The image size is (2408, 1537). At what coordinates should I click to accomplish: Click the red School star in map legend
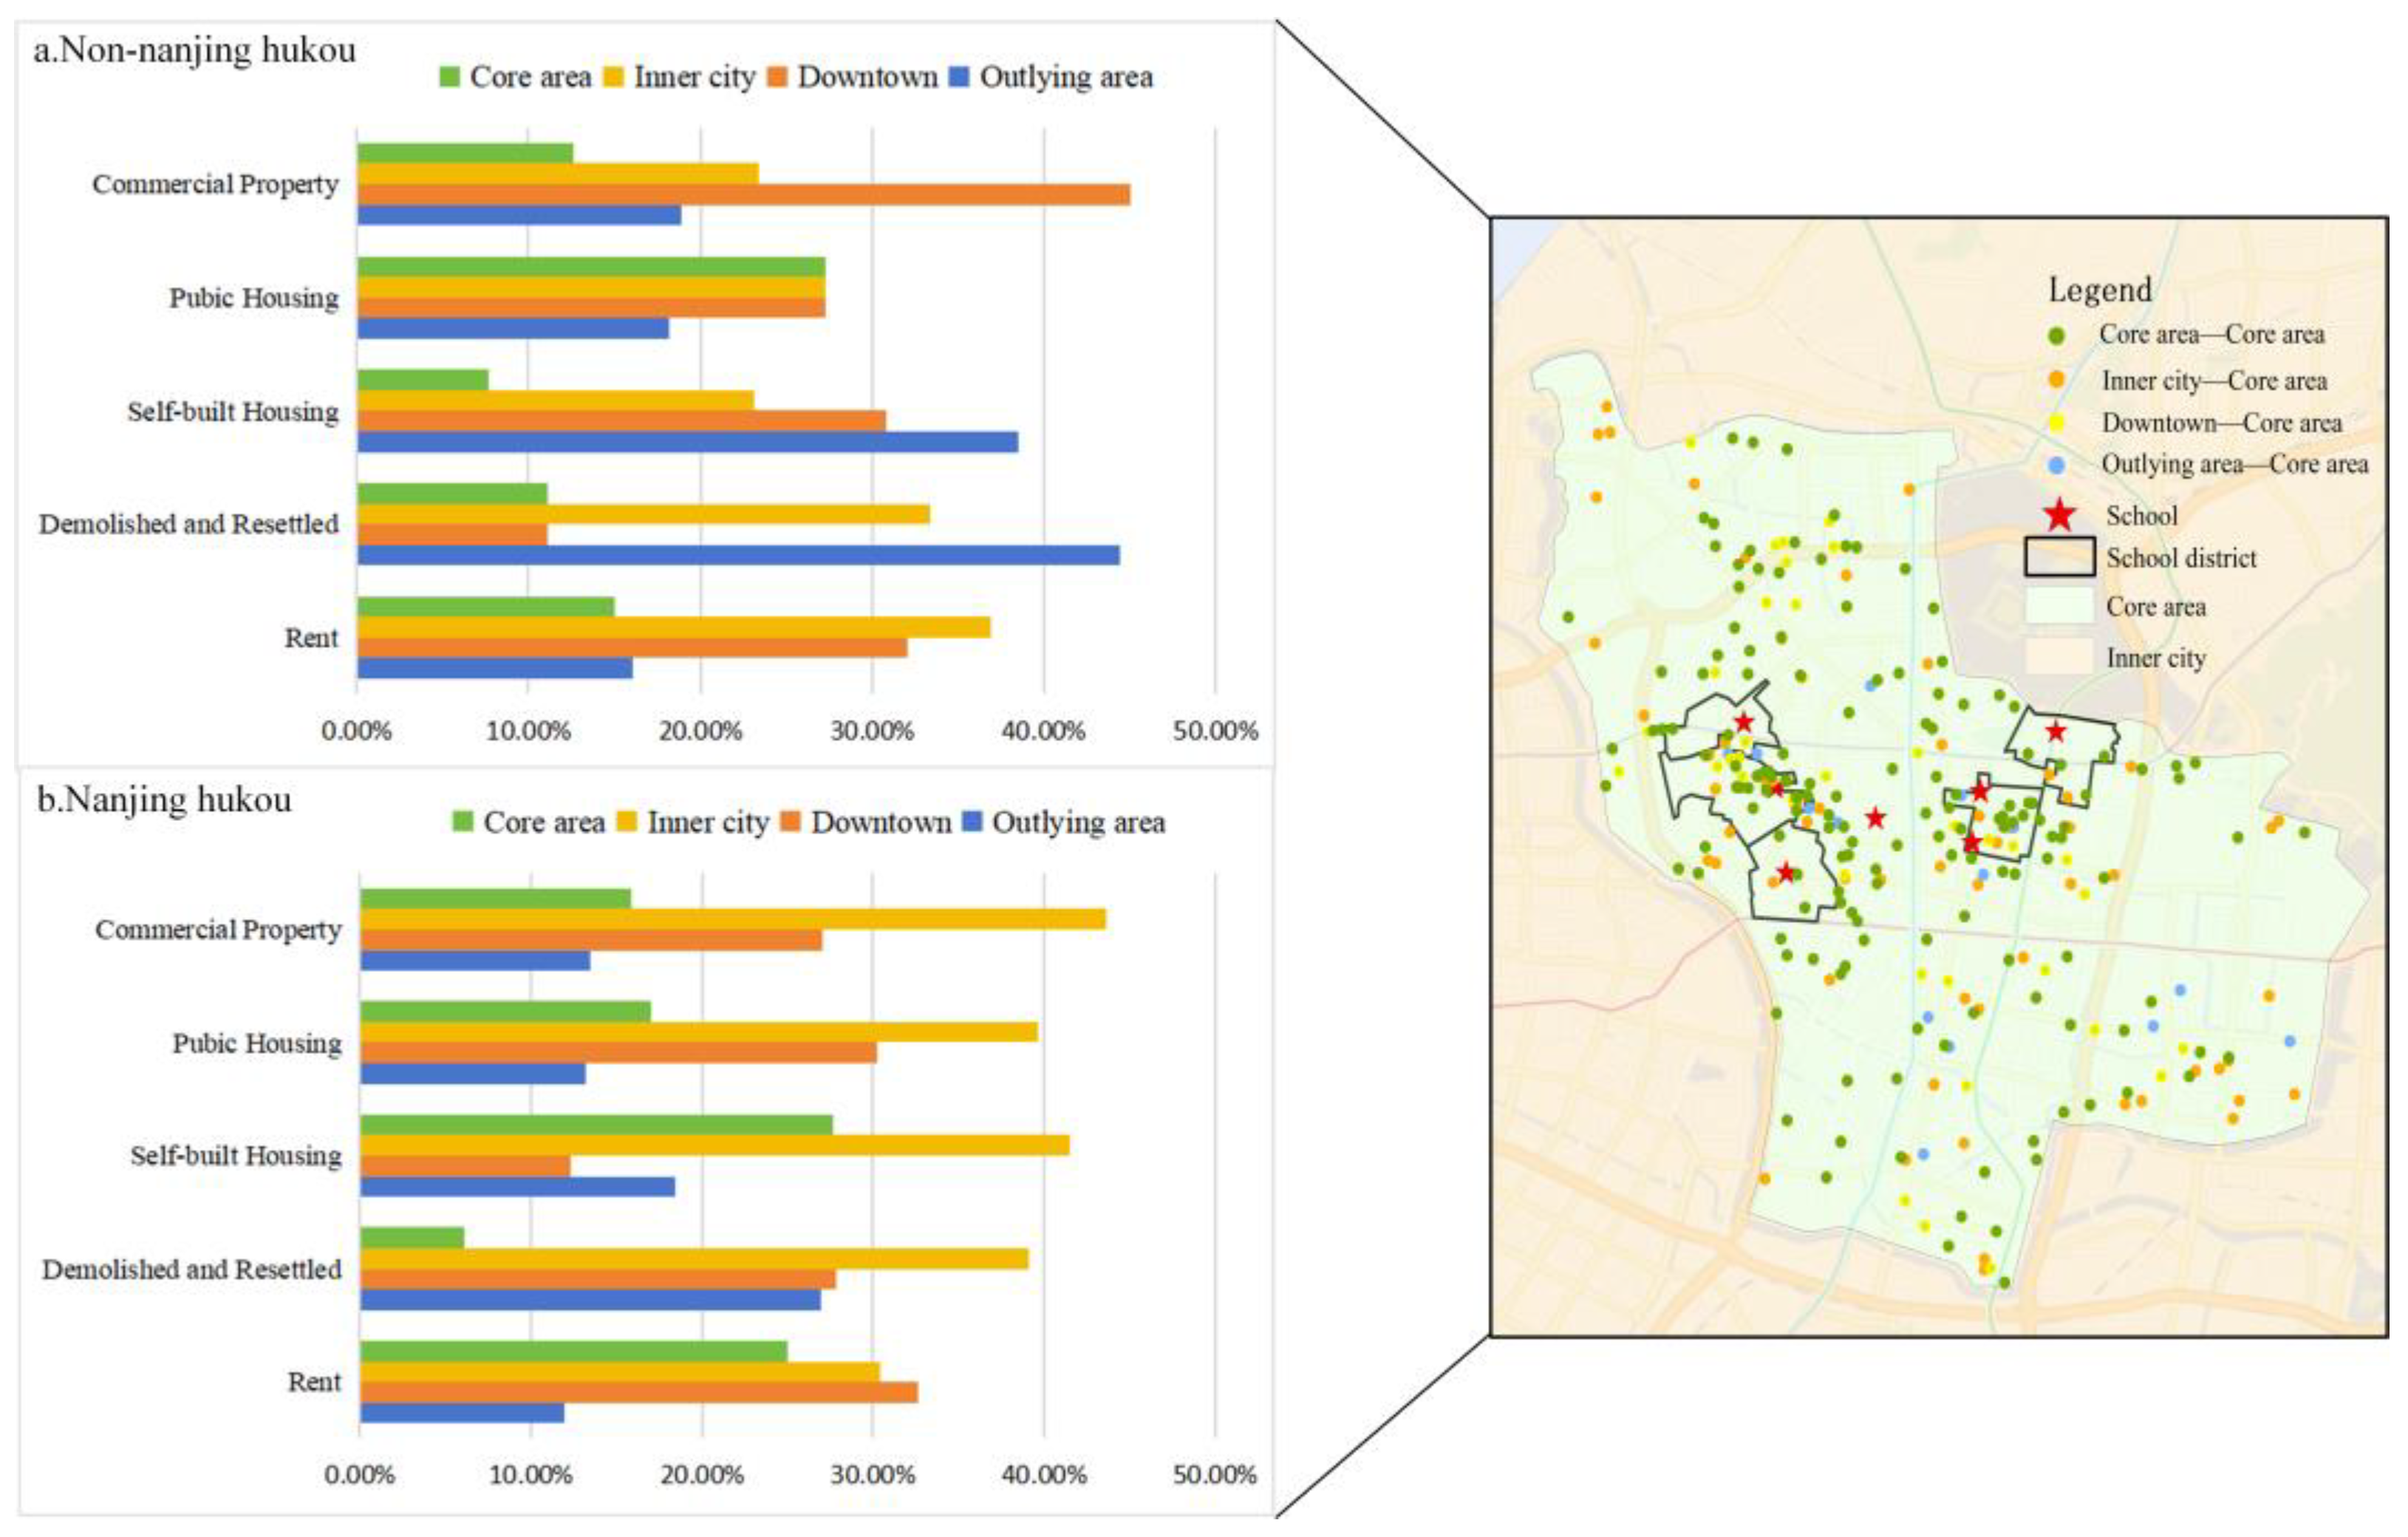click(2059, 515)
